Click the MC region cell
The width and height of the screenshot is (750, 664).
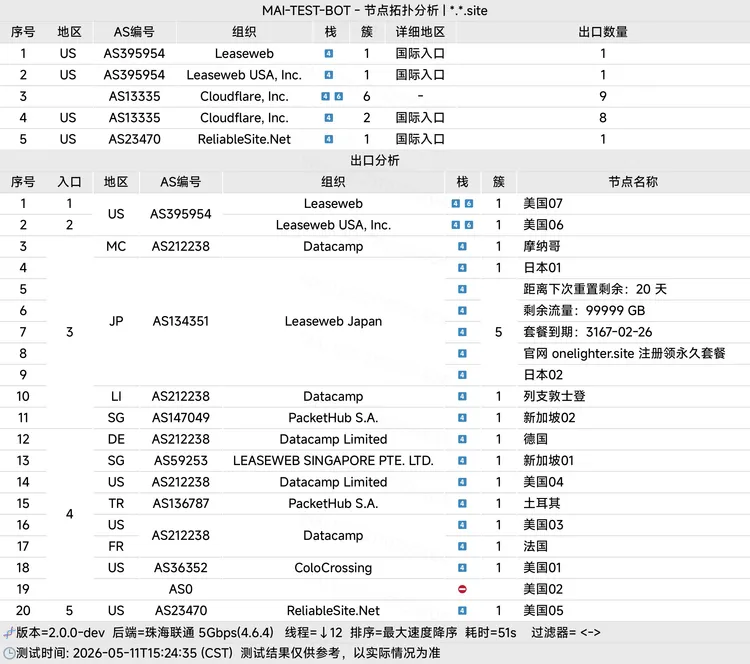tap(116, 246)
